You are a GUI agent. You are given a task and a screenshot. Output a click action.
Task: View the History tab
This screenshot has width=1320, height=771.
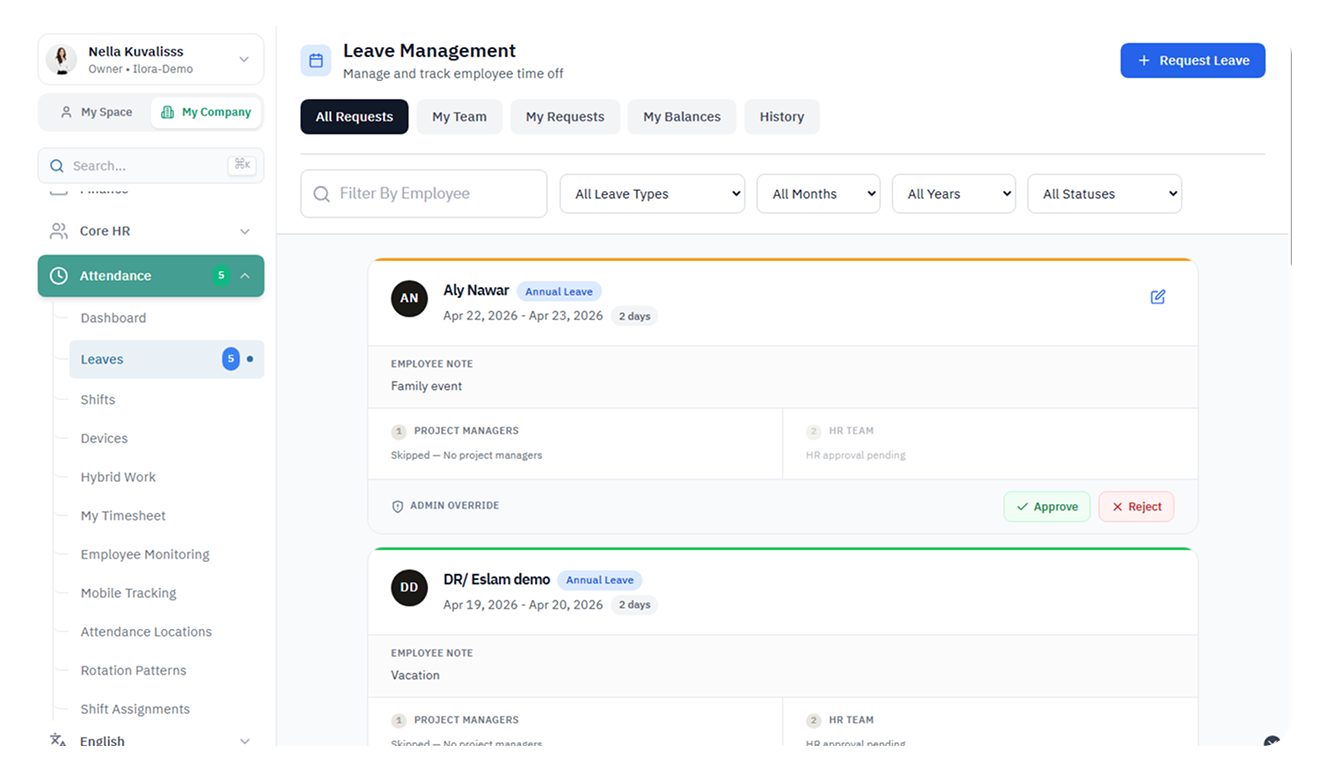click(x=782, y=117)
